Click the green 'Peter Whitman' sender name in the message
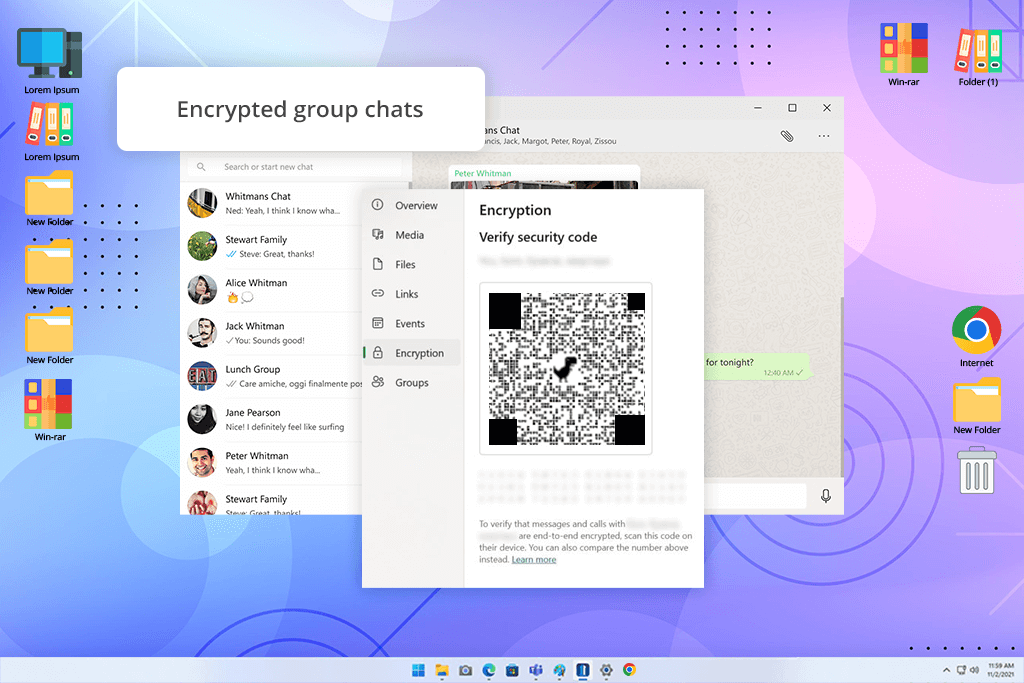Screen dimensions: 1024x683 click(x=483, y=173)
